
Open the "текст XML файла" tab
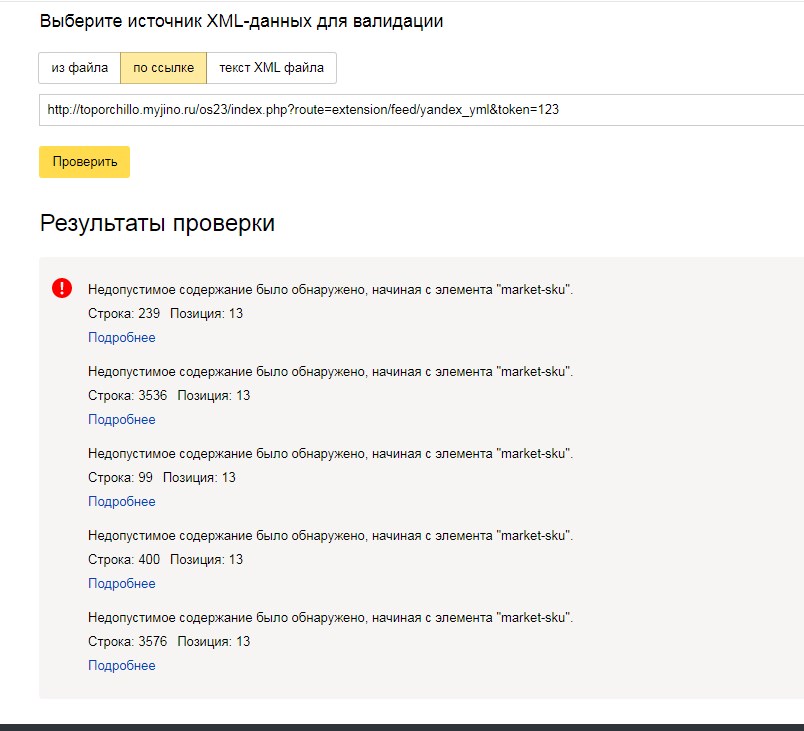[271, 68]
